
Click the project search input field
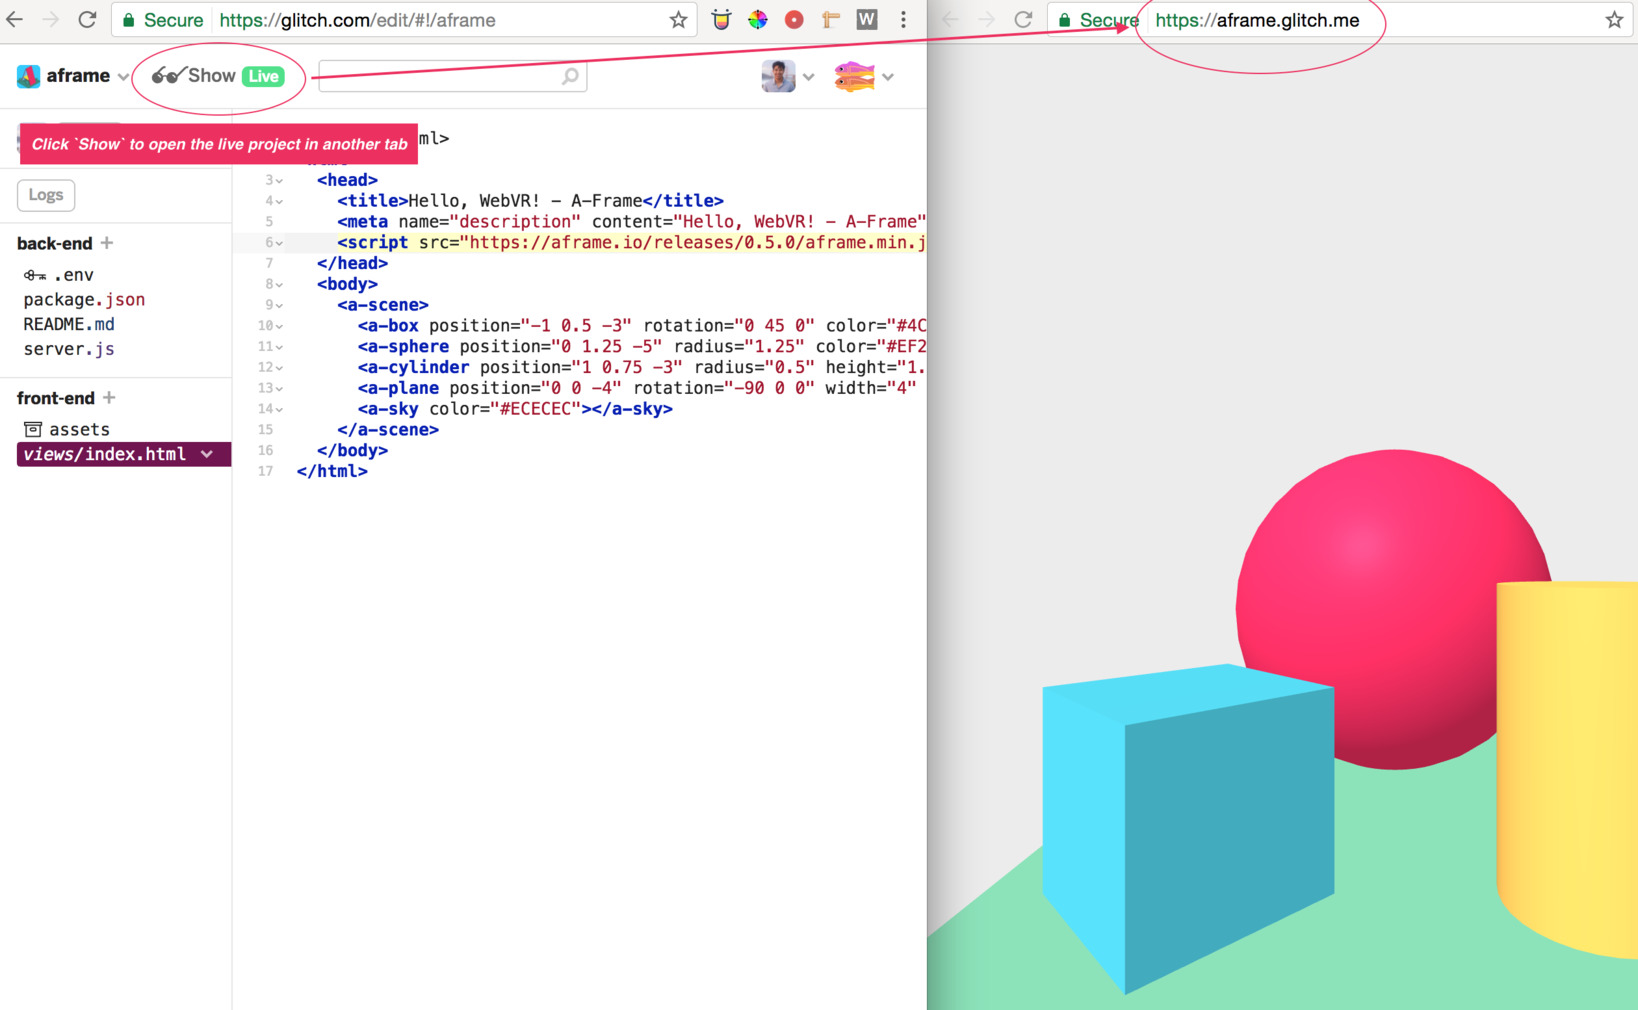440,76
